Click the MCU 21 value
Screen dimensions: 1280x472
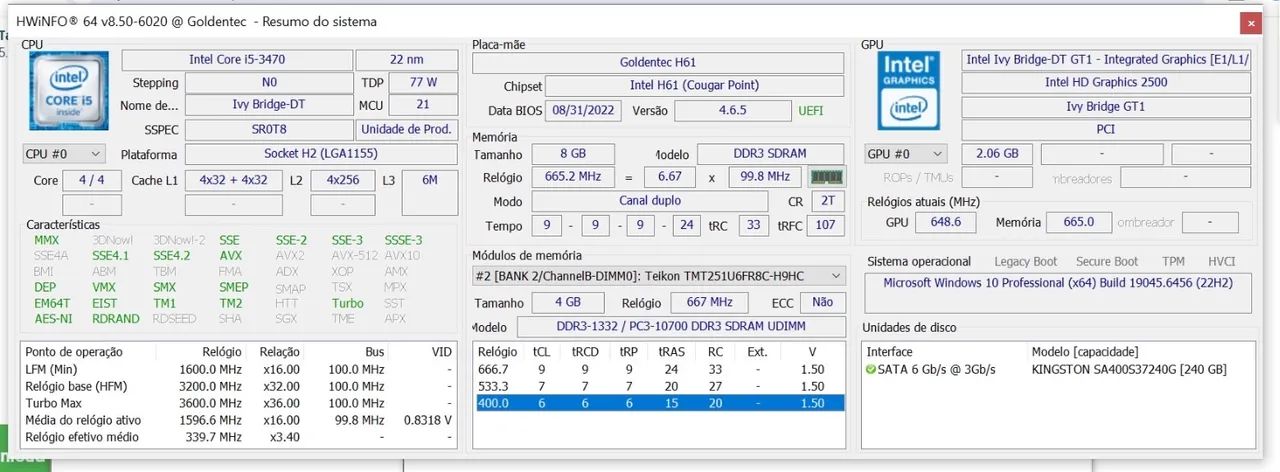[x=422, y=105]
